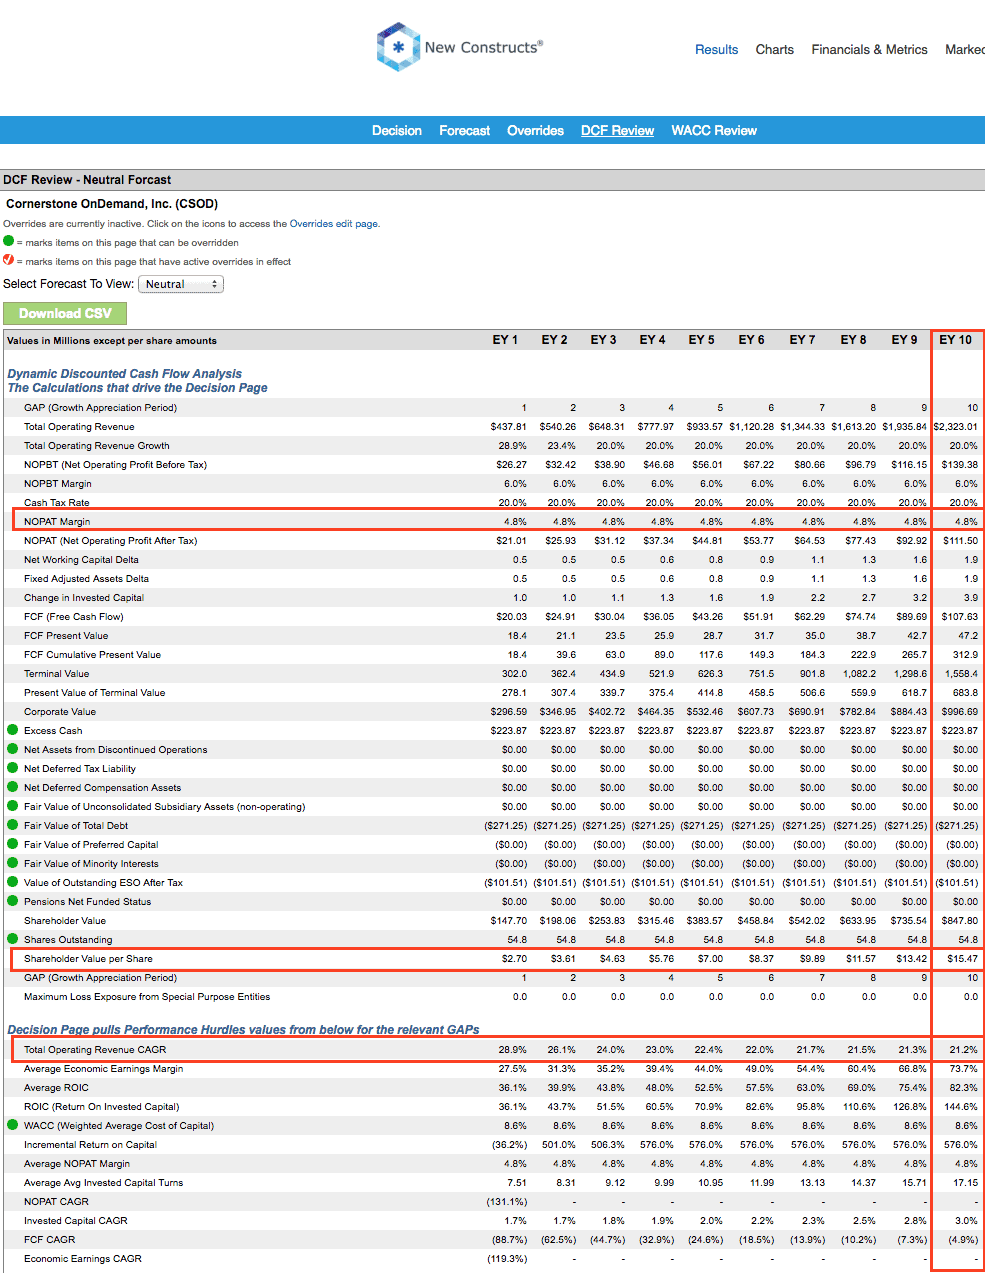Open the Charts menu
This screenshot has width=985, height=1273.
[775, 49]
